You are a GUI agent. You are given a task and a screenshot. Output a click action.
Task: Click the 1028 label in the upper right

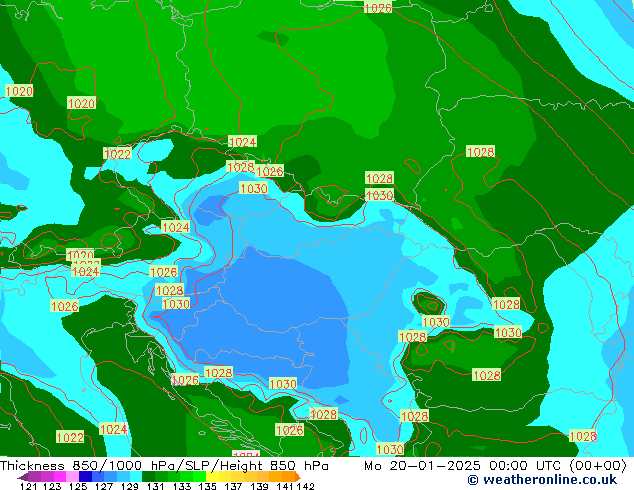pyautogui.click(x=480, y=152)
